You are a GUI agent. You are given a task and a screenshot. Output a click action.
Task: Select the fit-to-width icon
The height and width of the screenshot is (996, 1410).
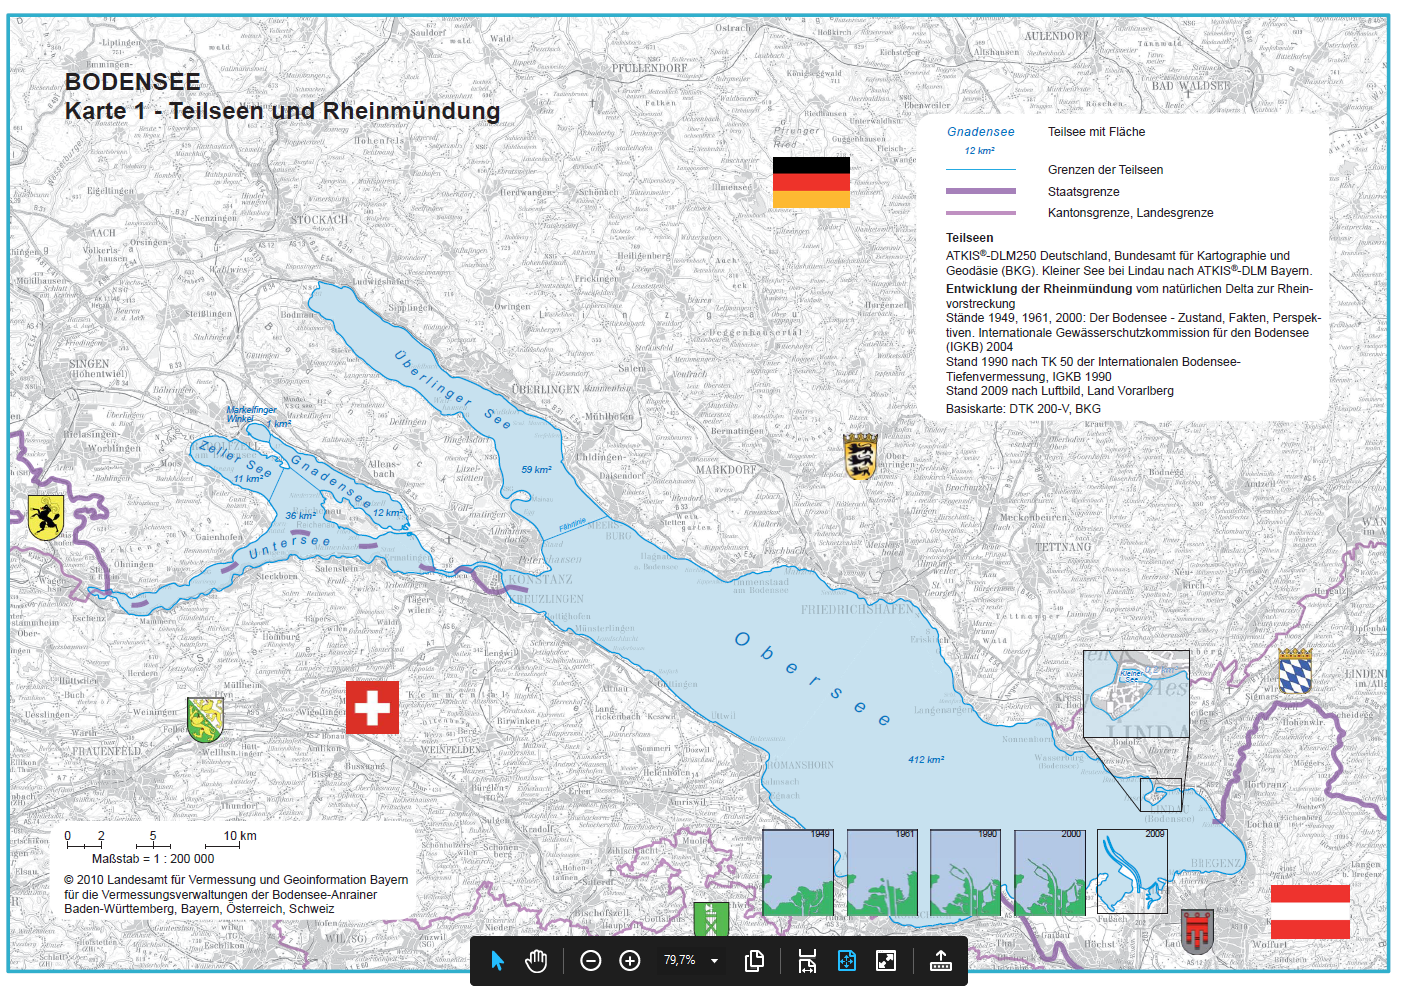tap(807, 960)
